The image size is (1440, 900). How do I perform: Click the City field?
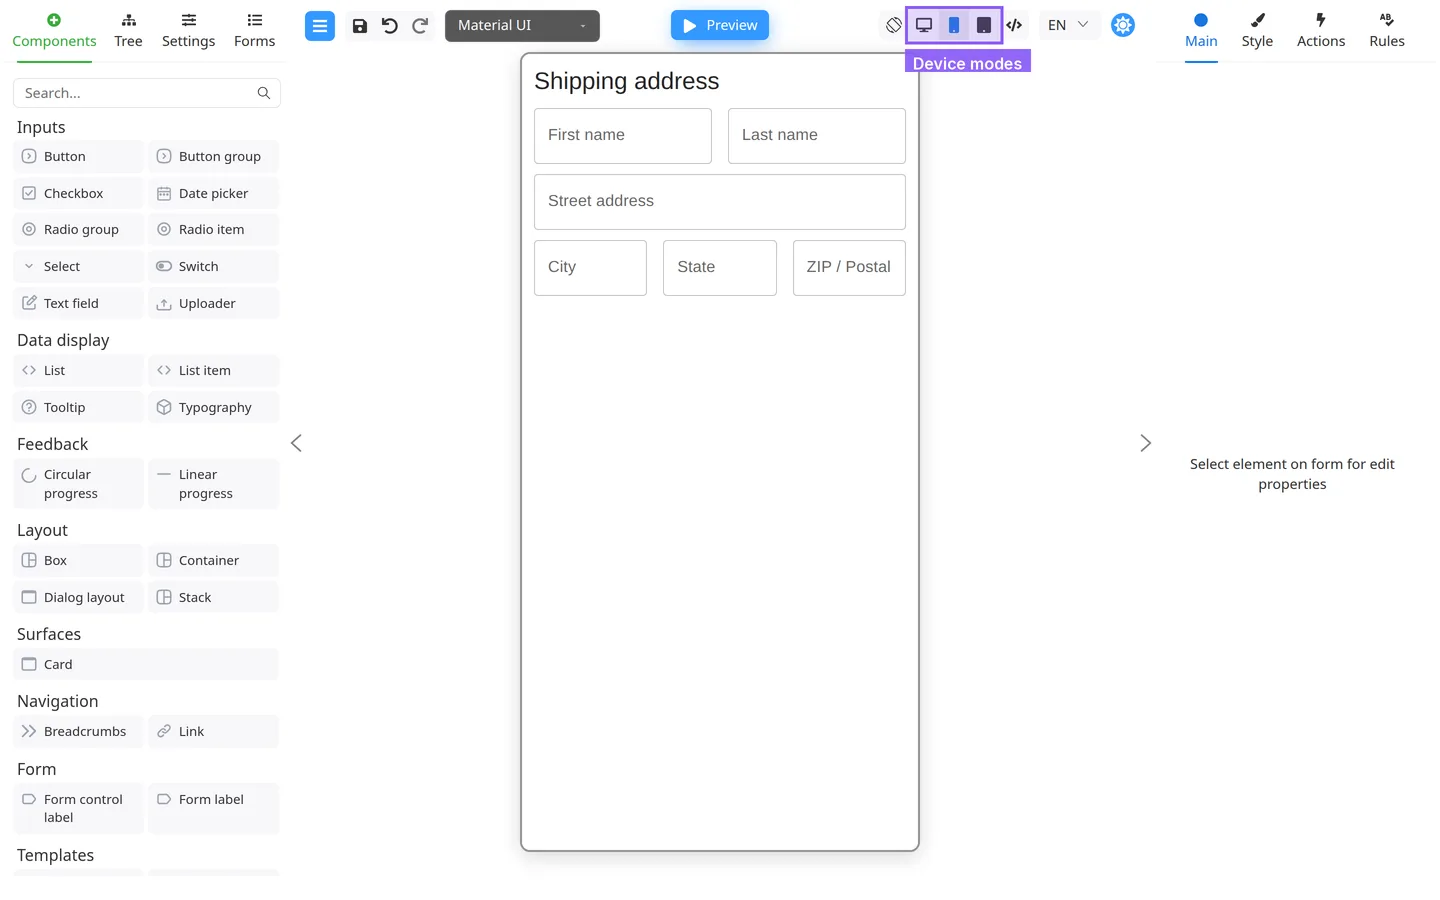coord(590,268)
